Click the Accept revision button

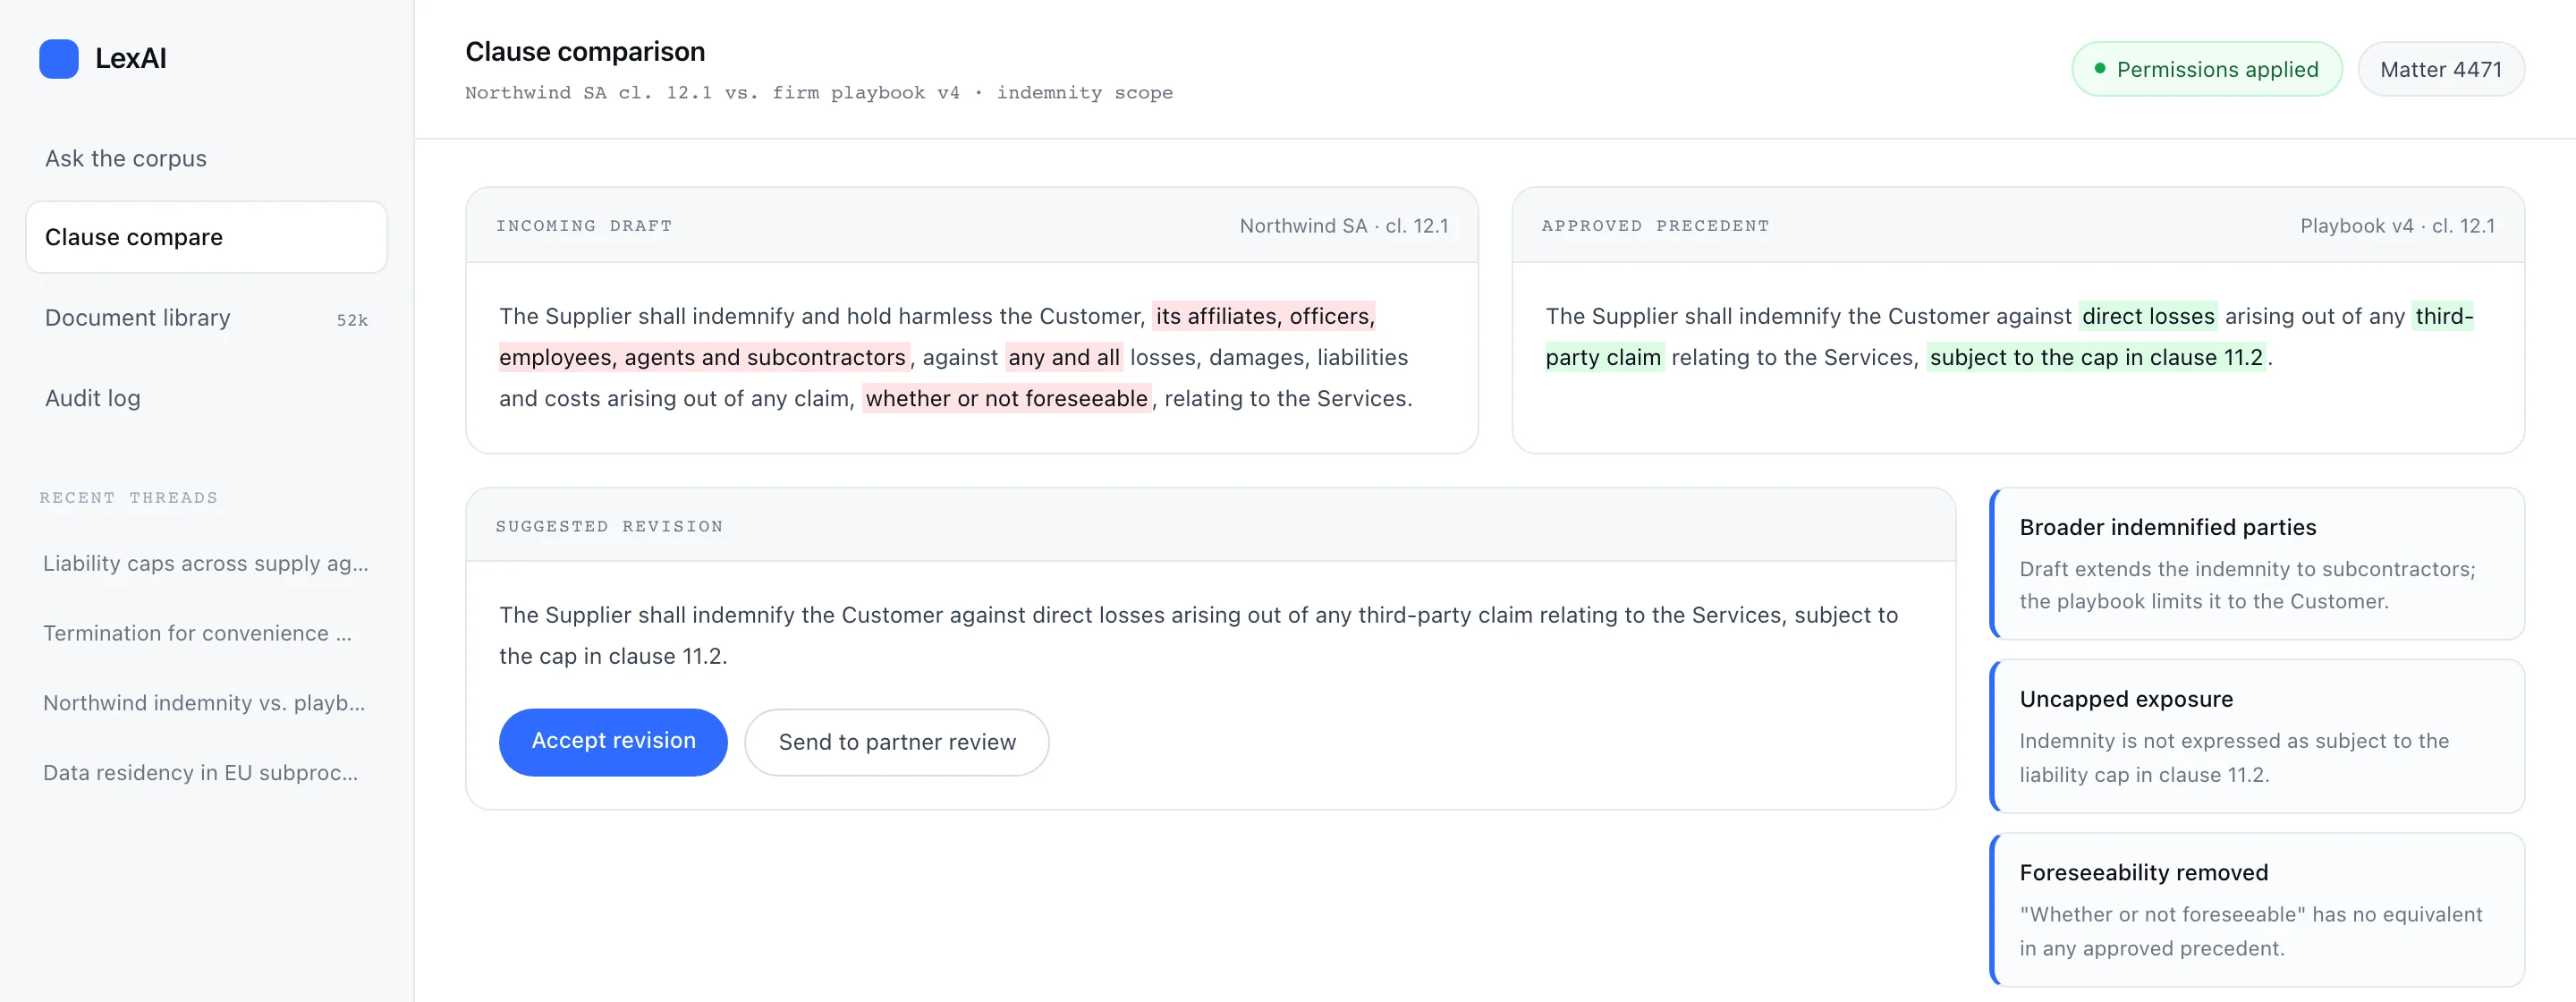pyautogui.click(x=613, y=741)
